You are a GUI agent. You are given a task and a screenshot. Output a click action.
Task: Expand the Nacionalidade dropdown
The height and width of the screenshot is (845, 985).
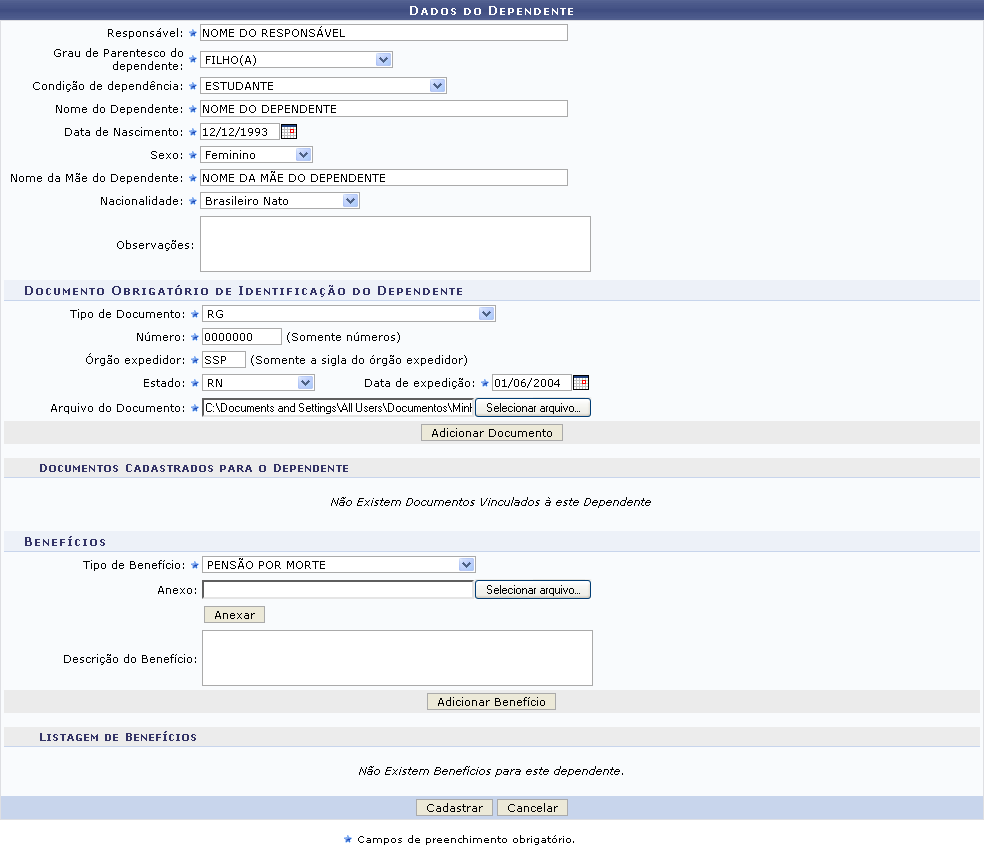tap(279, 201)
